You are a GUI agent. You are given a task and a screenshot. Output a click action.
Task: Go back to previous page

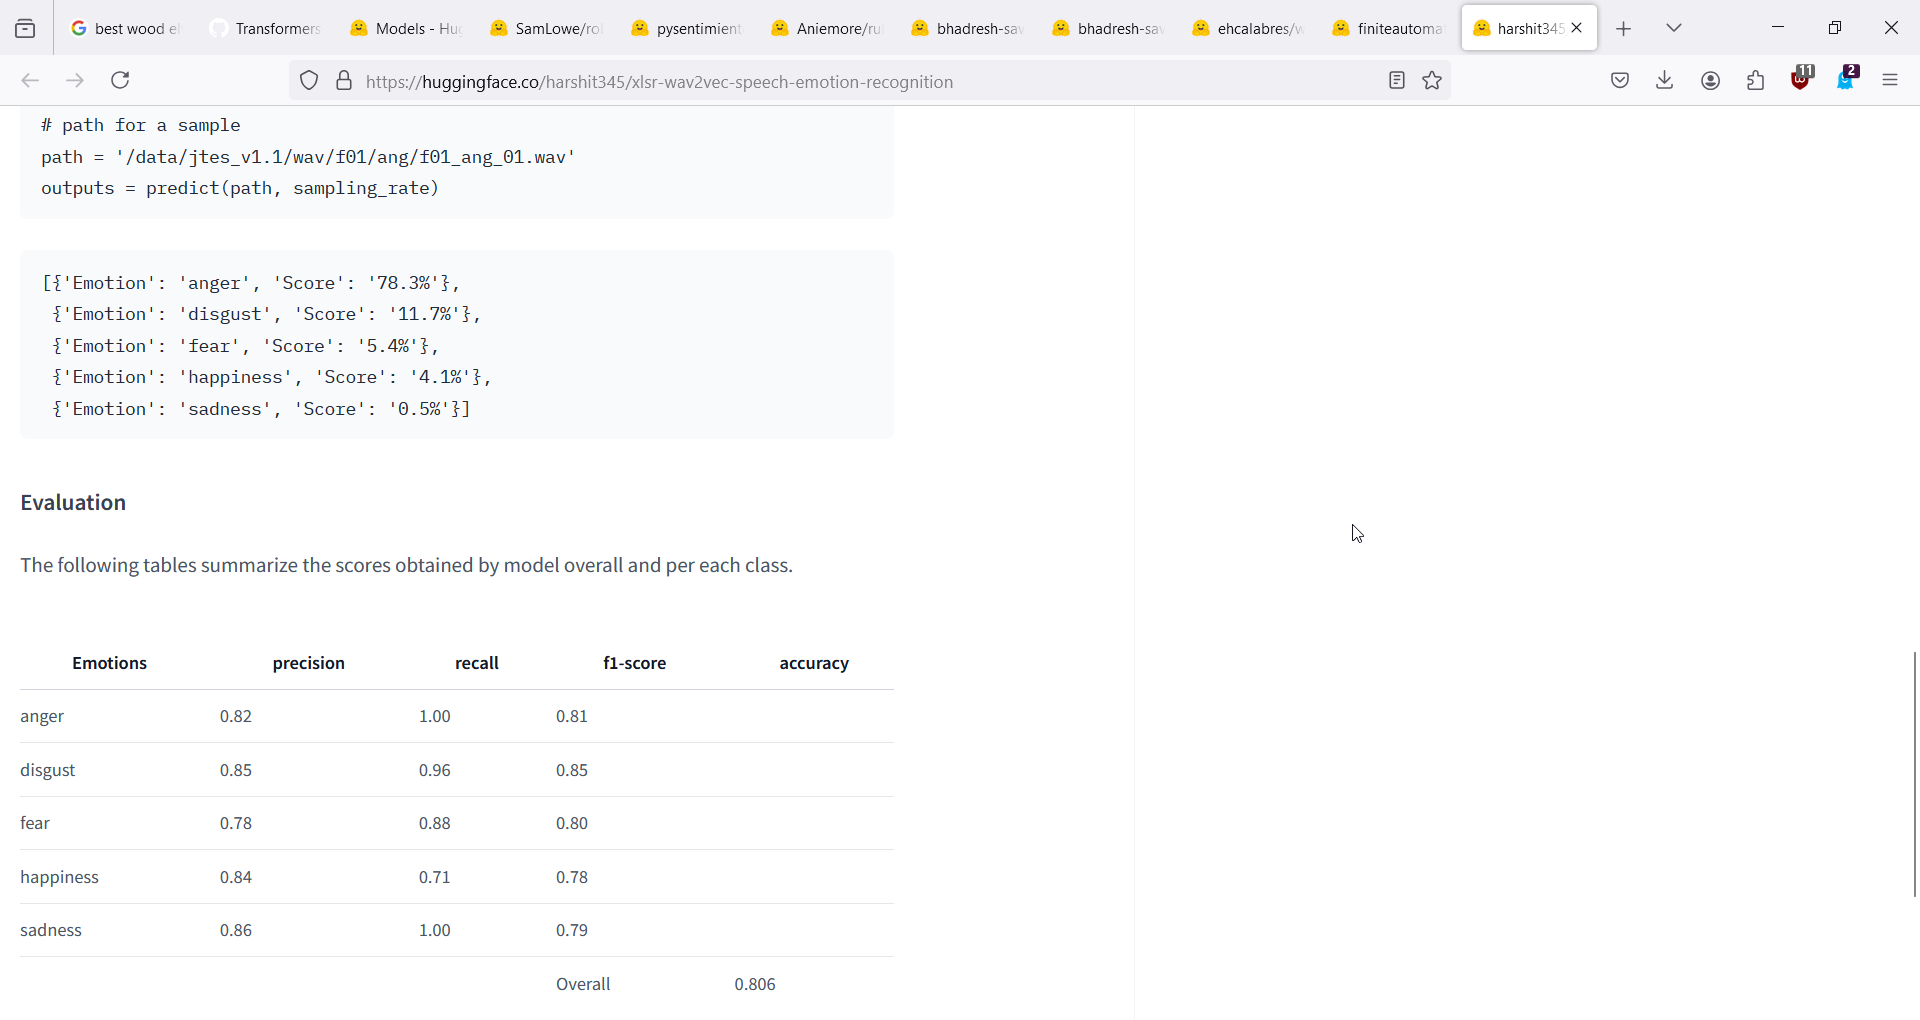point(30,81)
